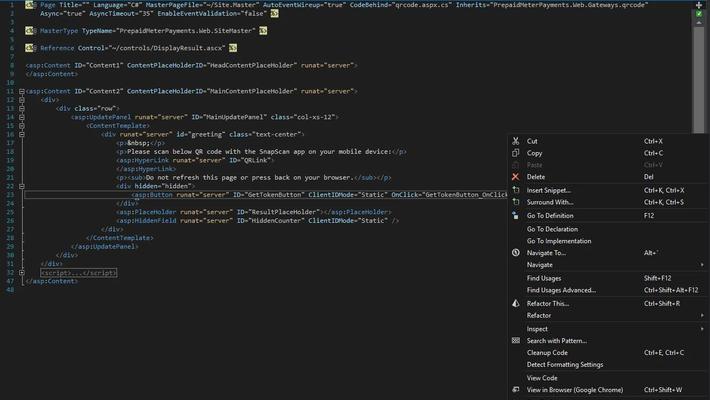Screen dimensions: 710x400
Task: Choose Cleanup Code
Action: point(609,352)
